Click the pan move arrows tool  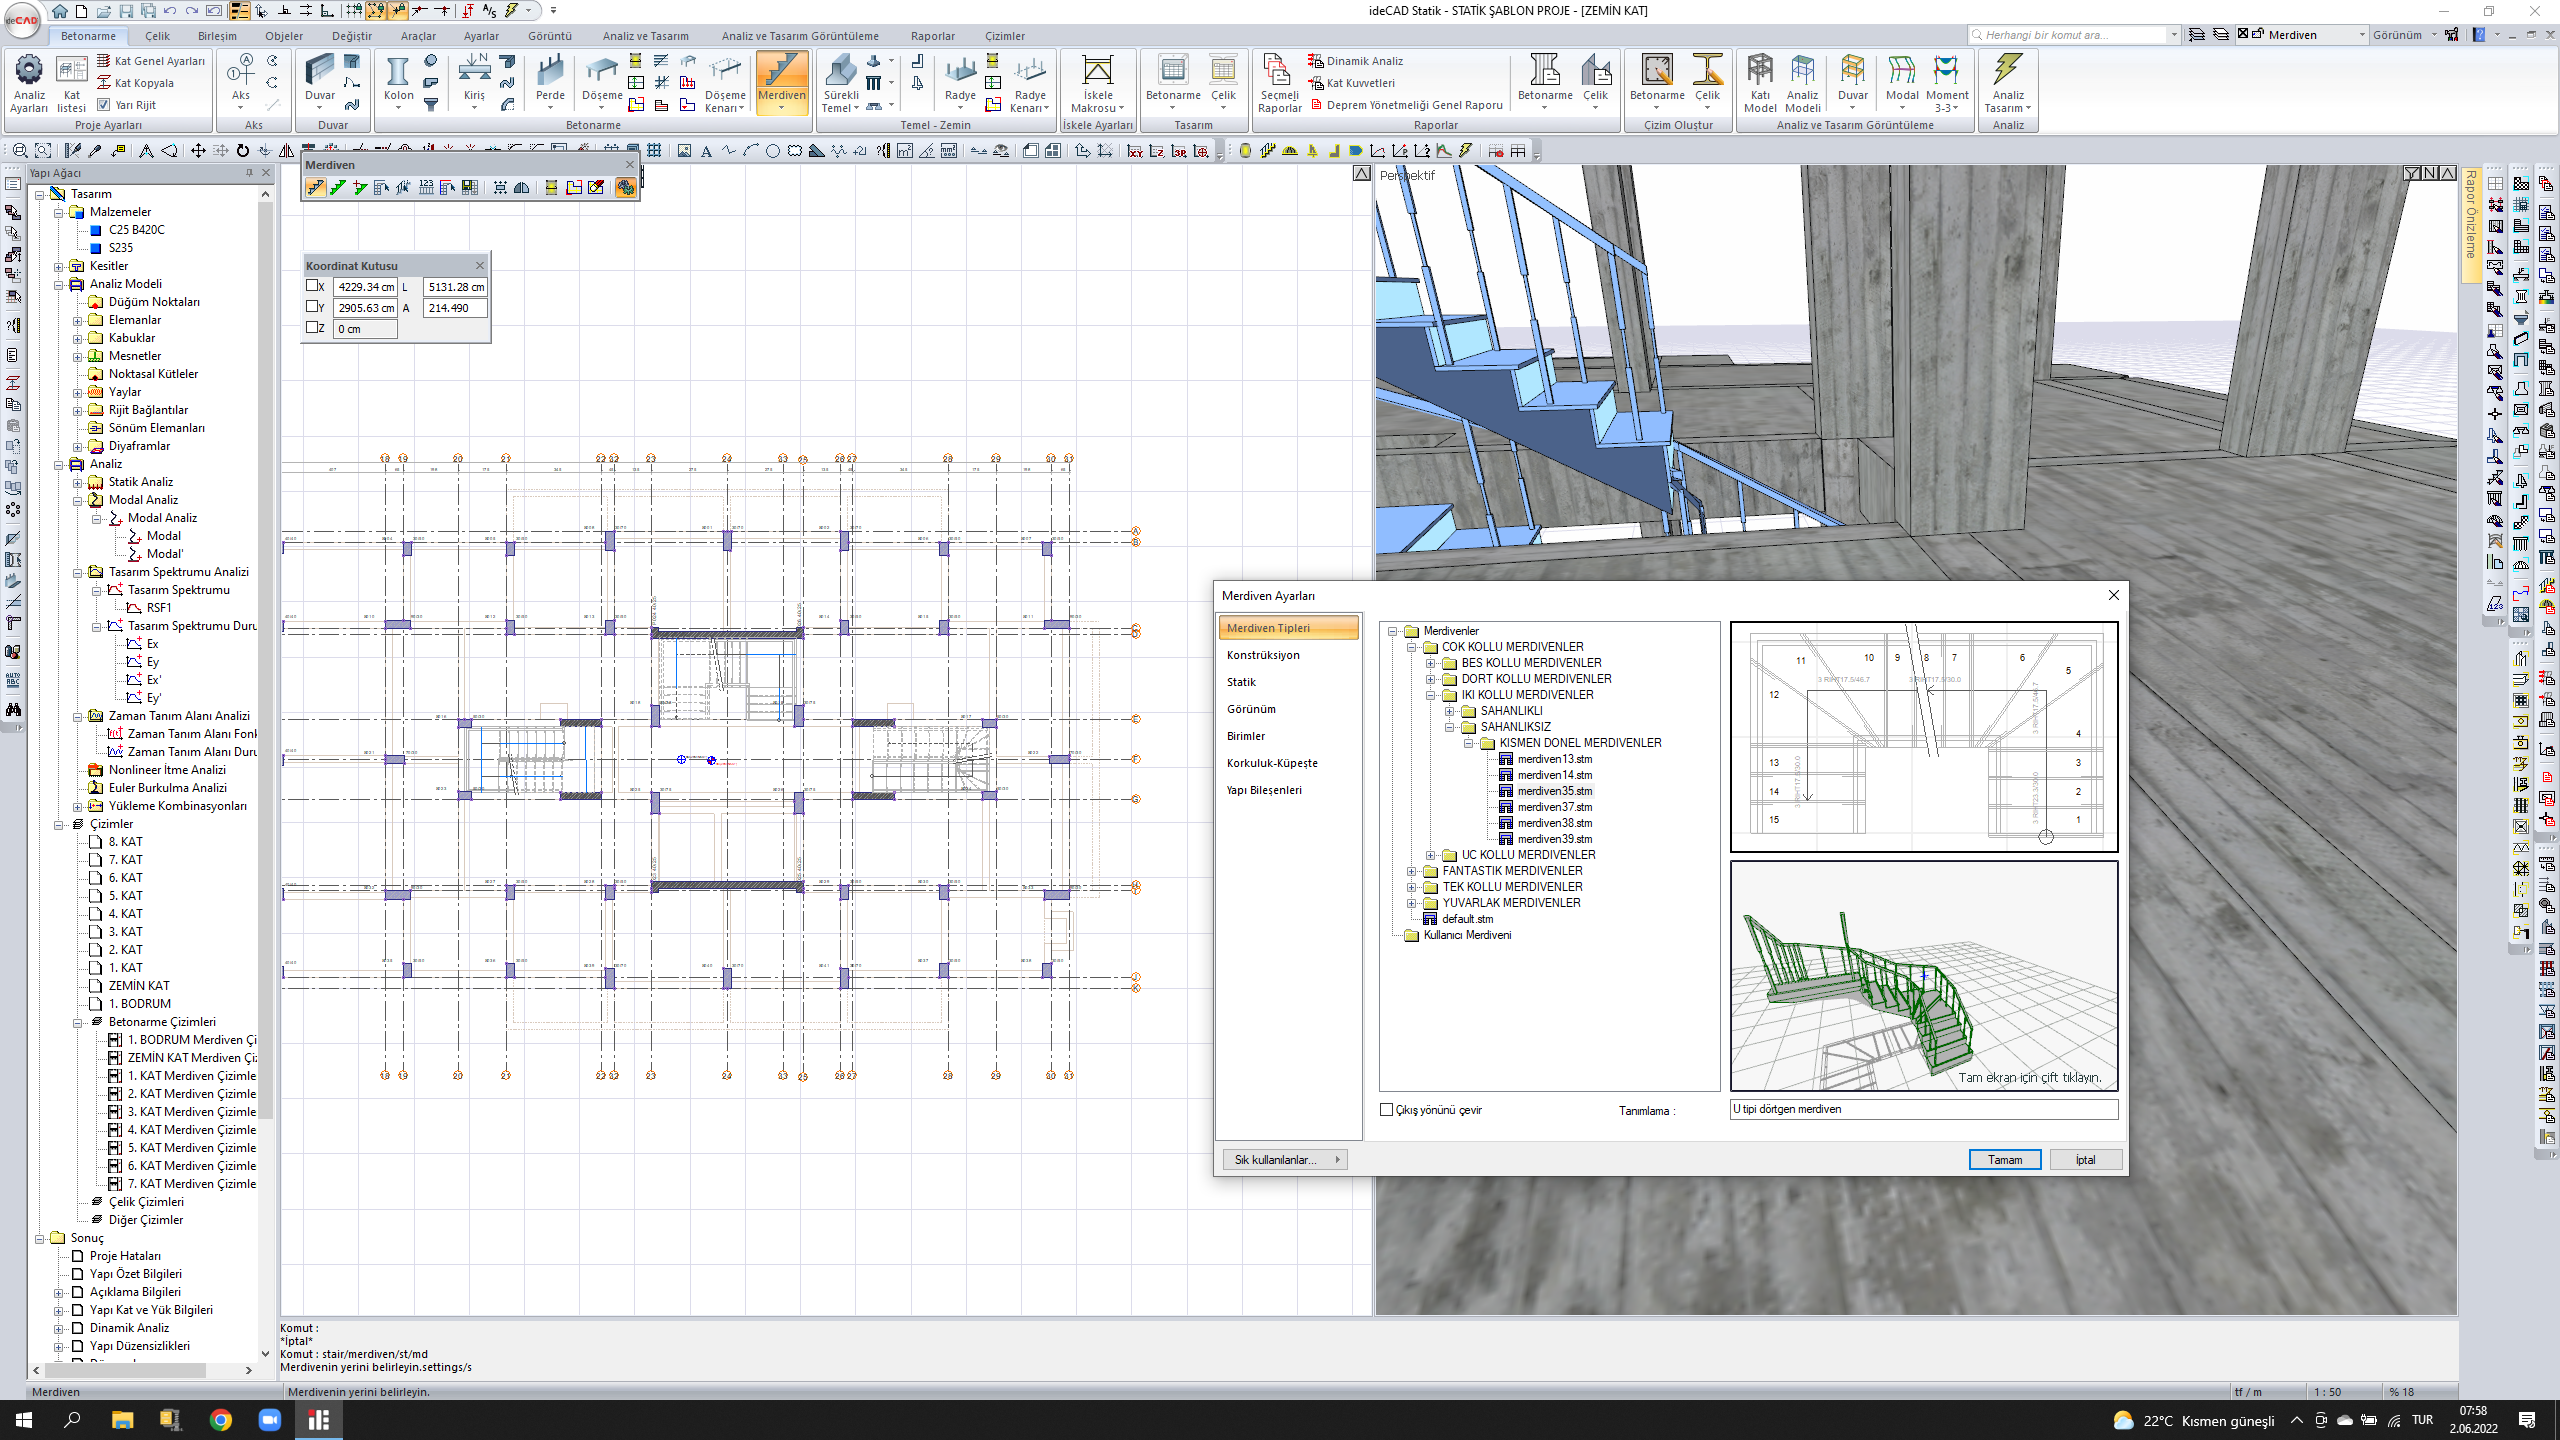coord(198,151)
